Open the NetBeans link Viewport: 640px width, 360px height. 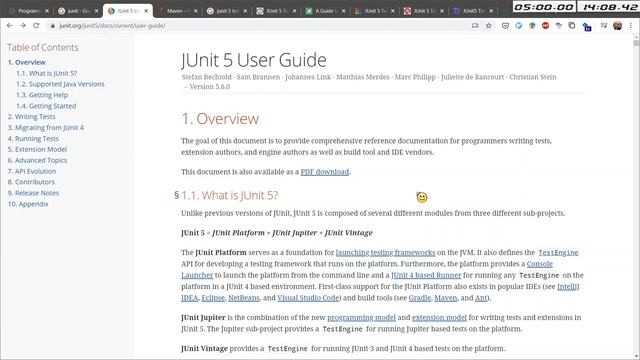tap(244, 298)
